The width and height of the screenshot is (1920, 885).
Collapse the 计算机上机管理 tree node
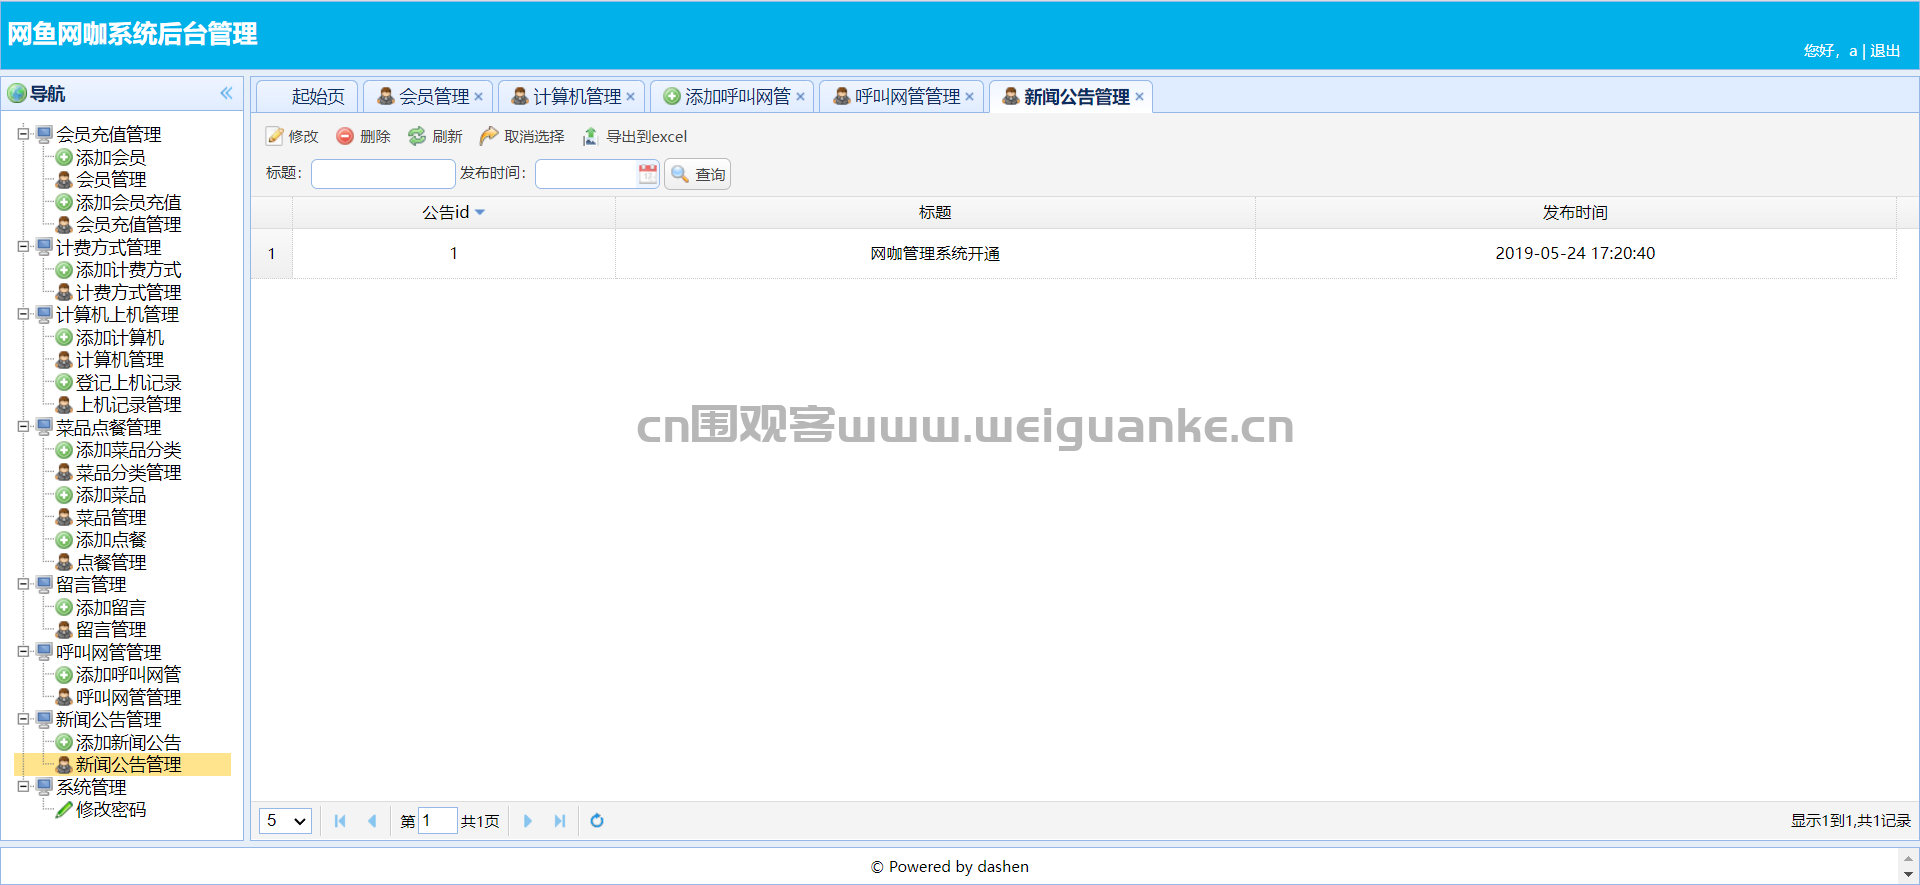pos(24,314)
